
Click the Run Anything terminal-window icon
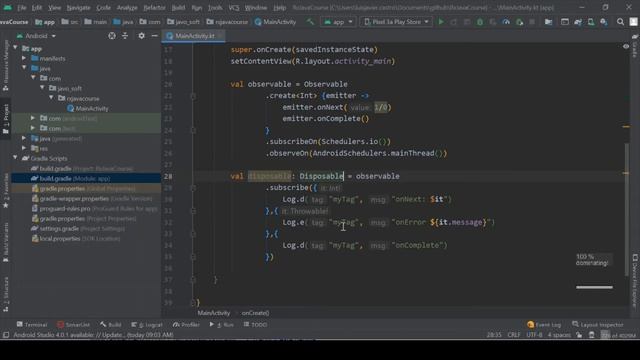(565, 22)
